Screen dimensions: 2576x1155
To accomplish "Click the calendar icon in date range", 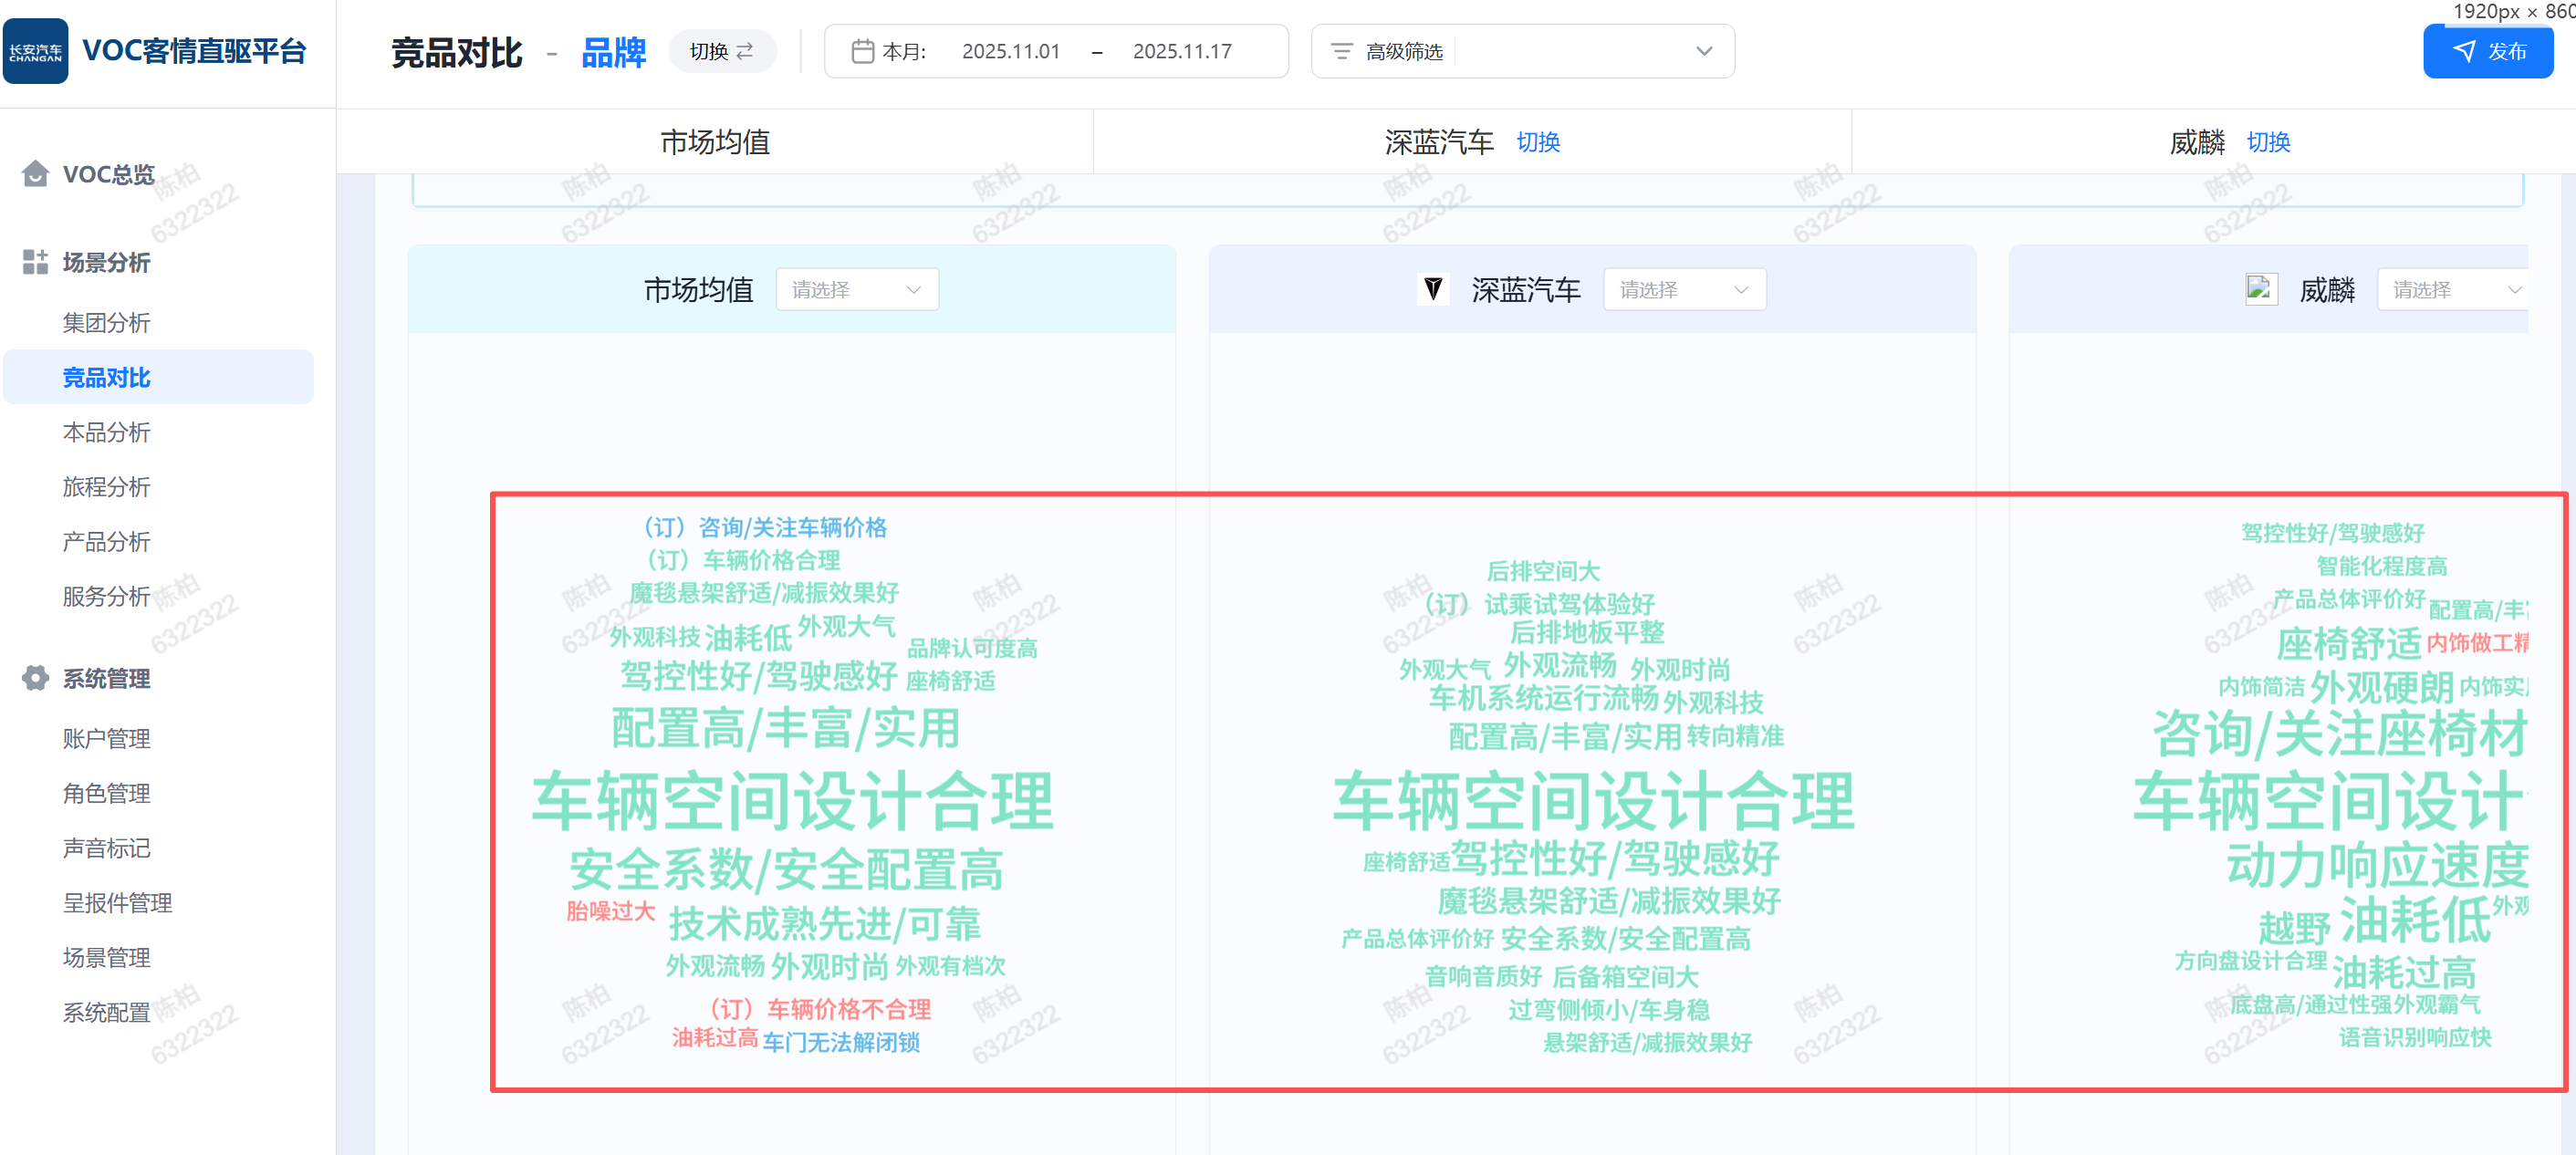I will click(x=862, y=51).
